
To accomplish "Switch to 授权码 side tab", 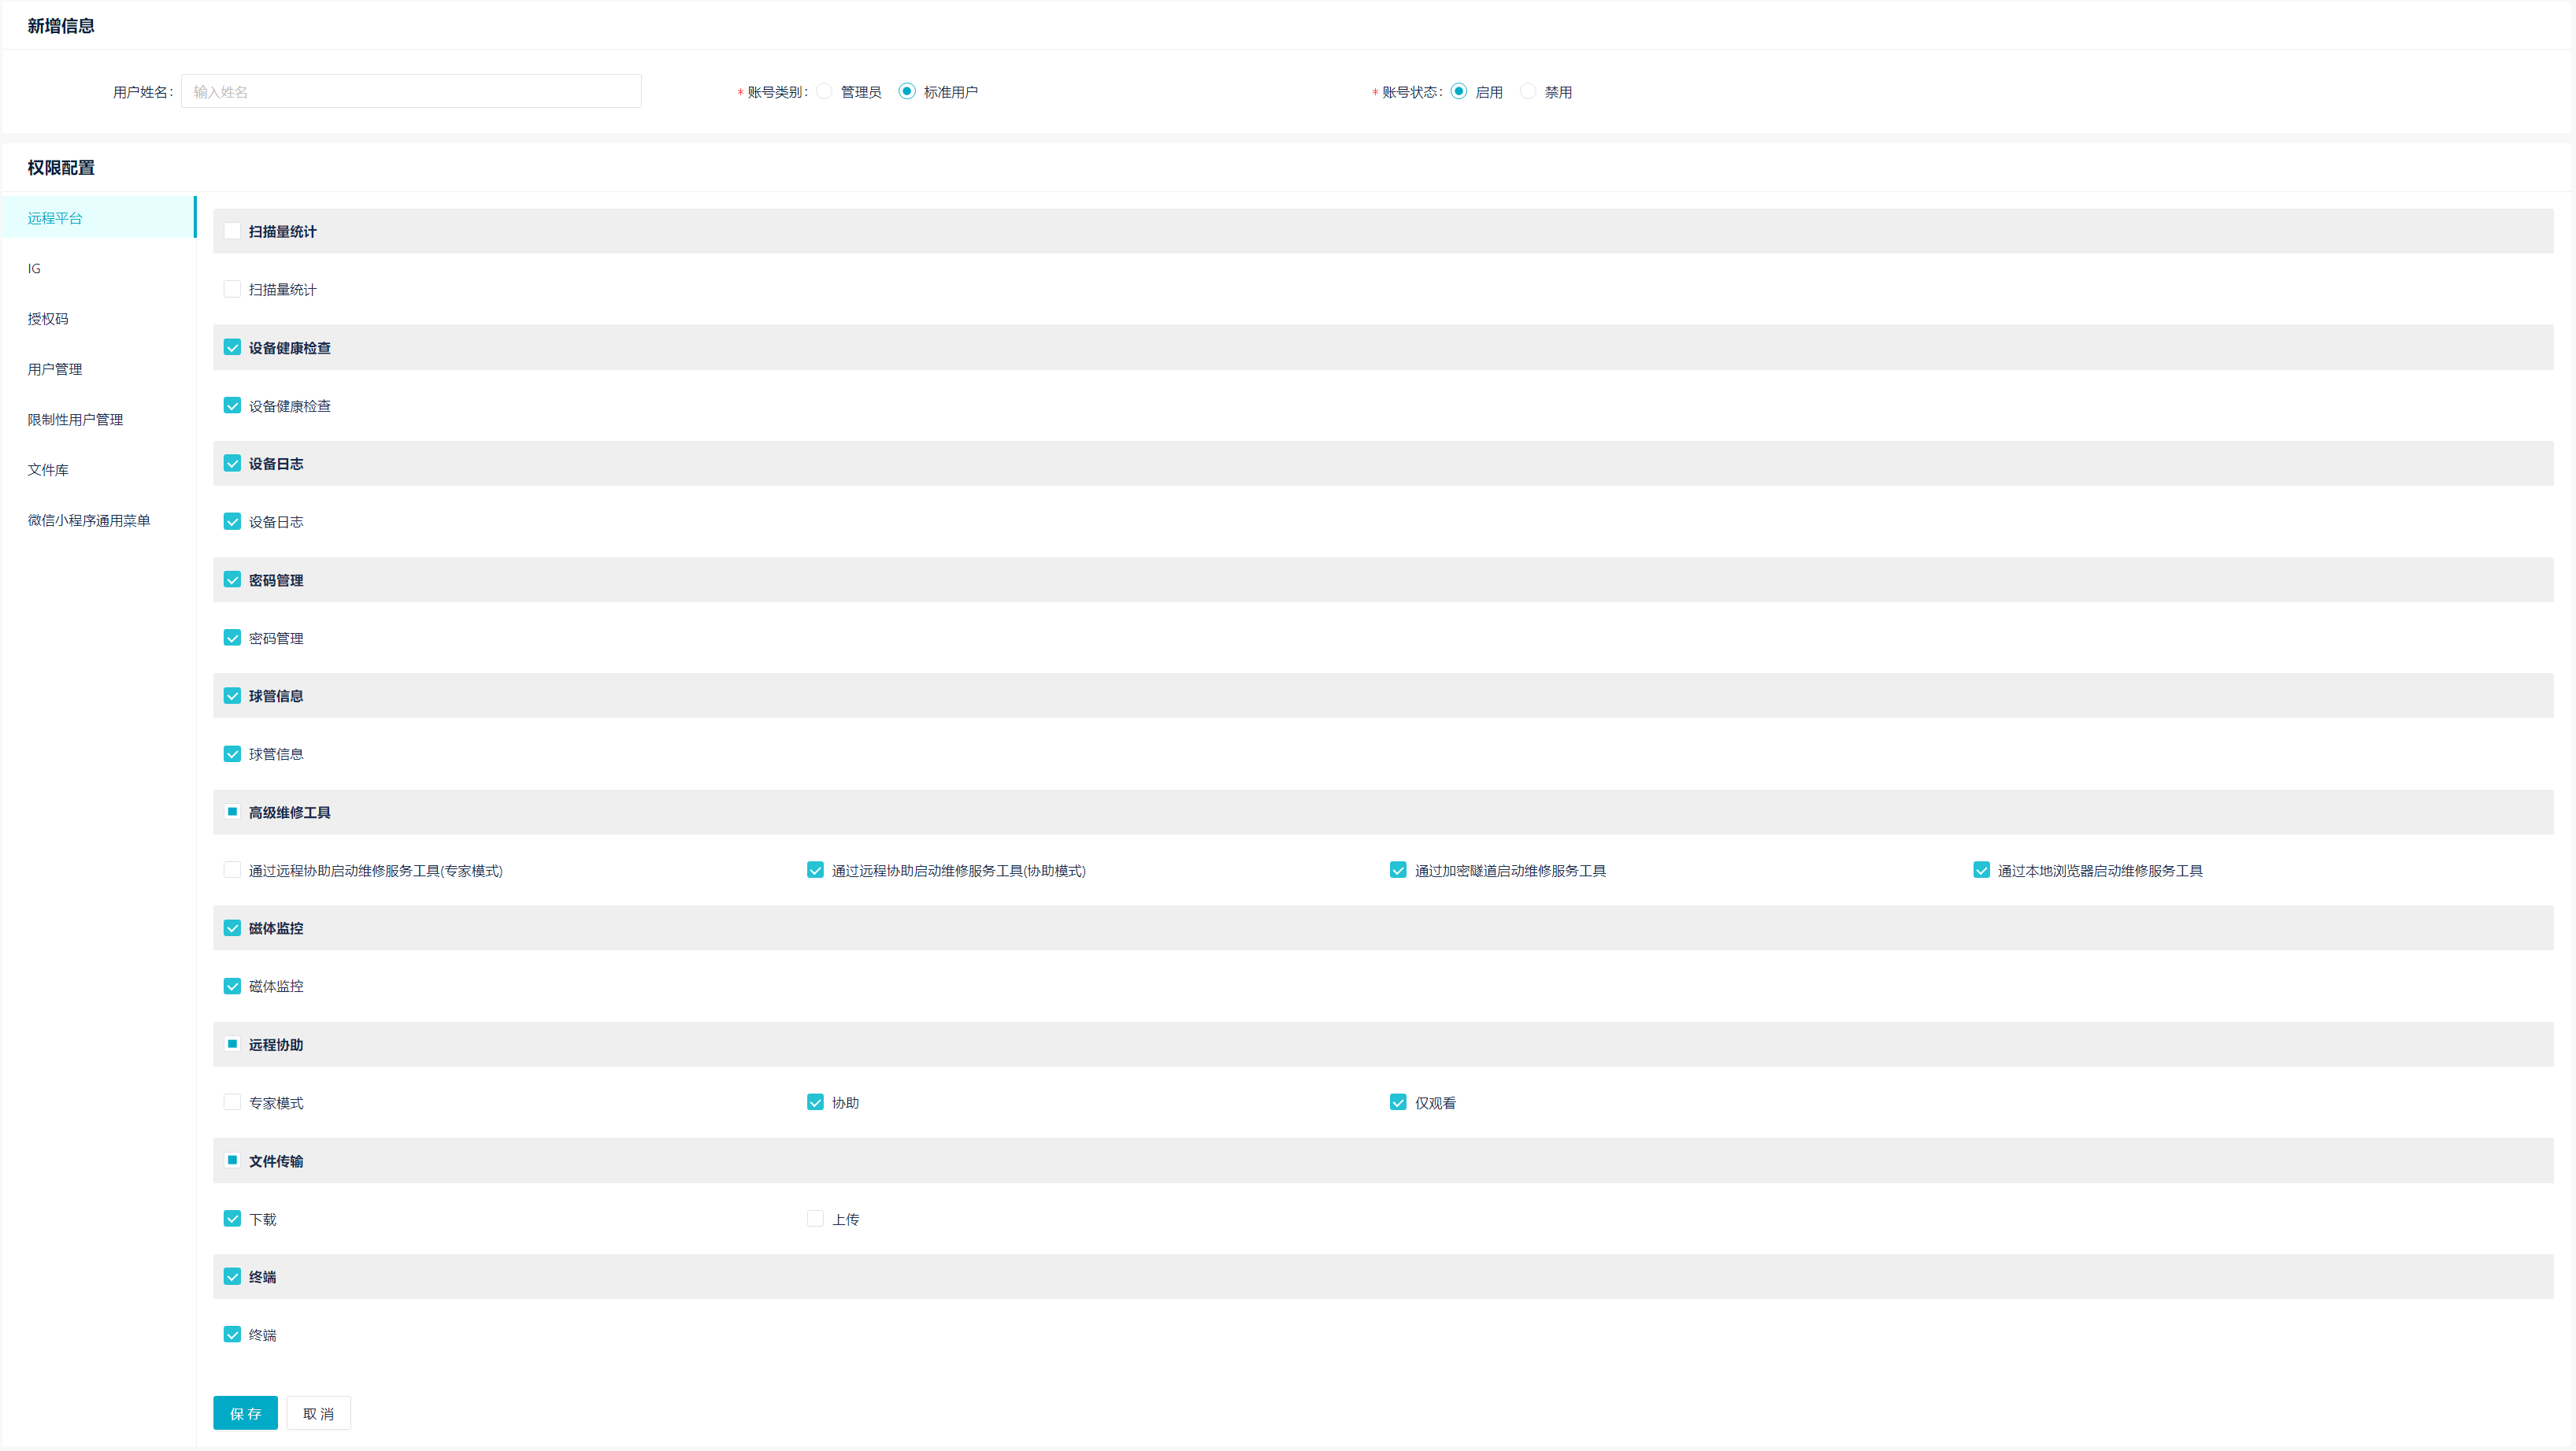I will (x=48, y=318).
